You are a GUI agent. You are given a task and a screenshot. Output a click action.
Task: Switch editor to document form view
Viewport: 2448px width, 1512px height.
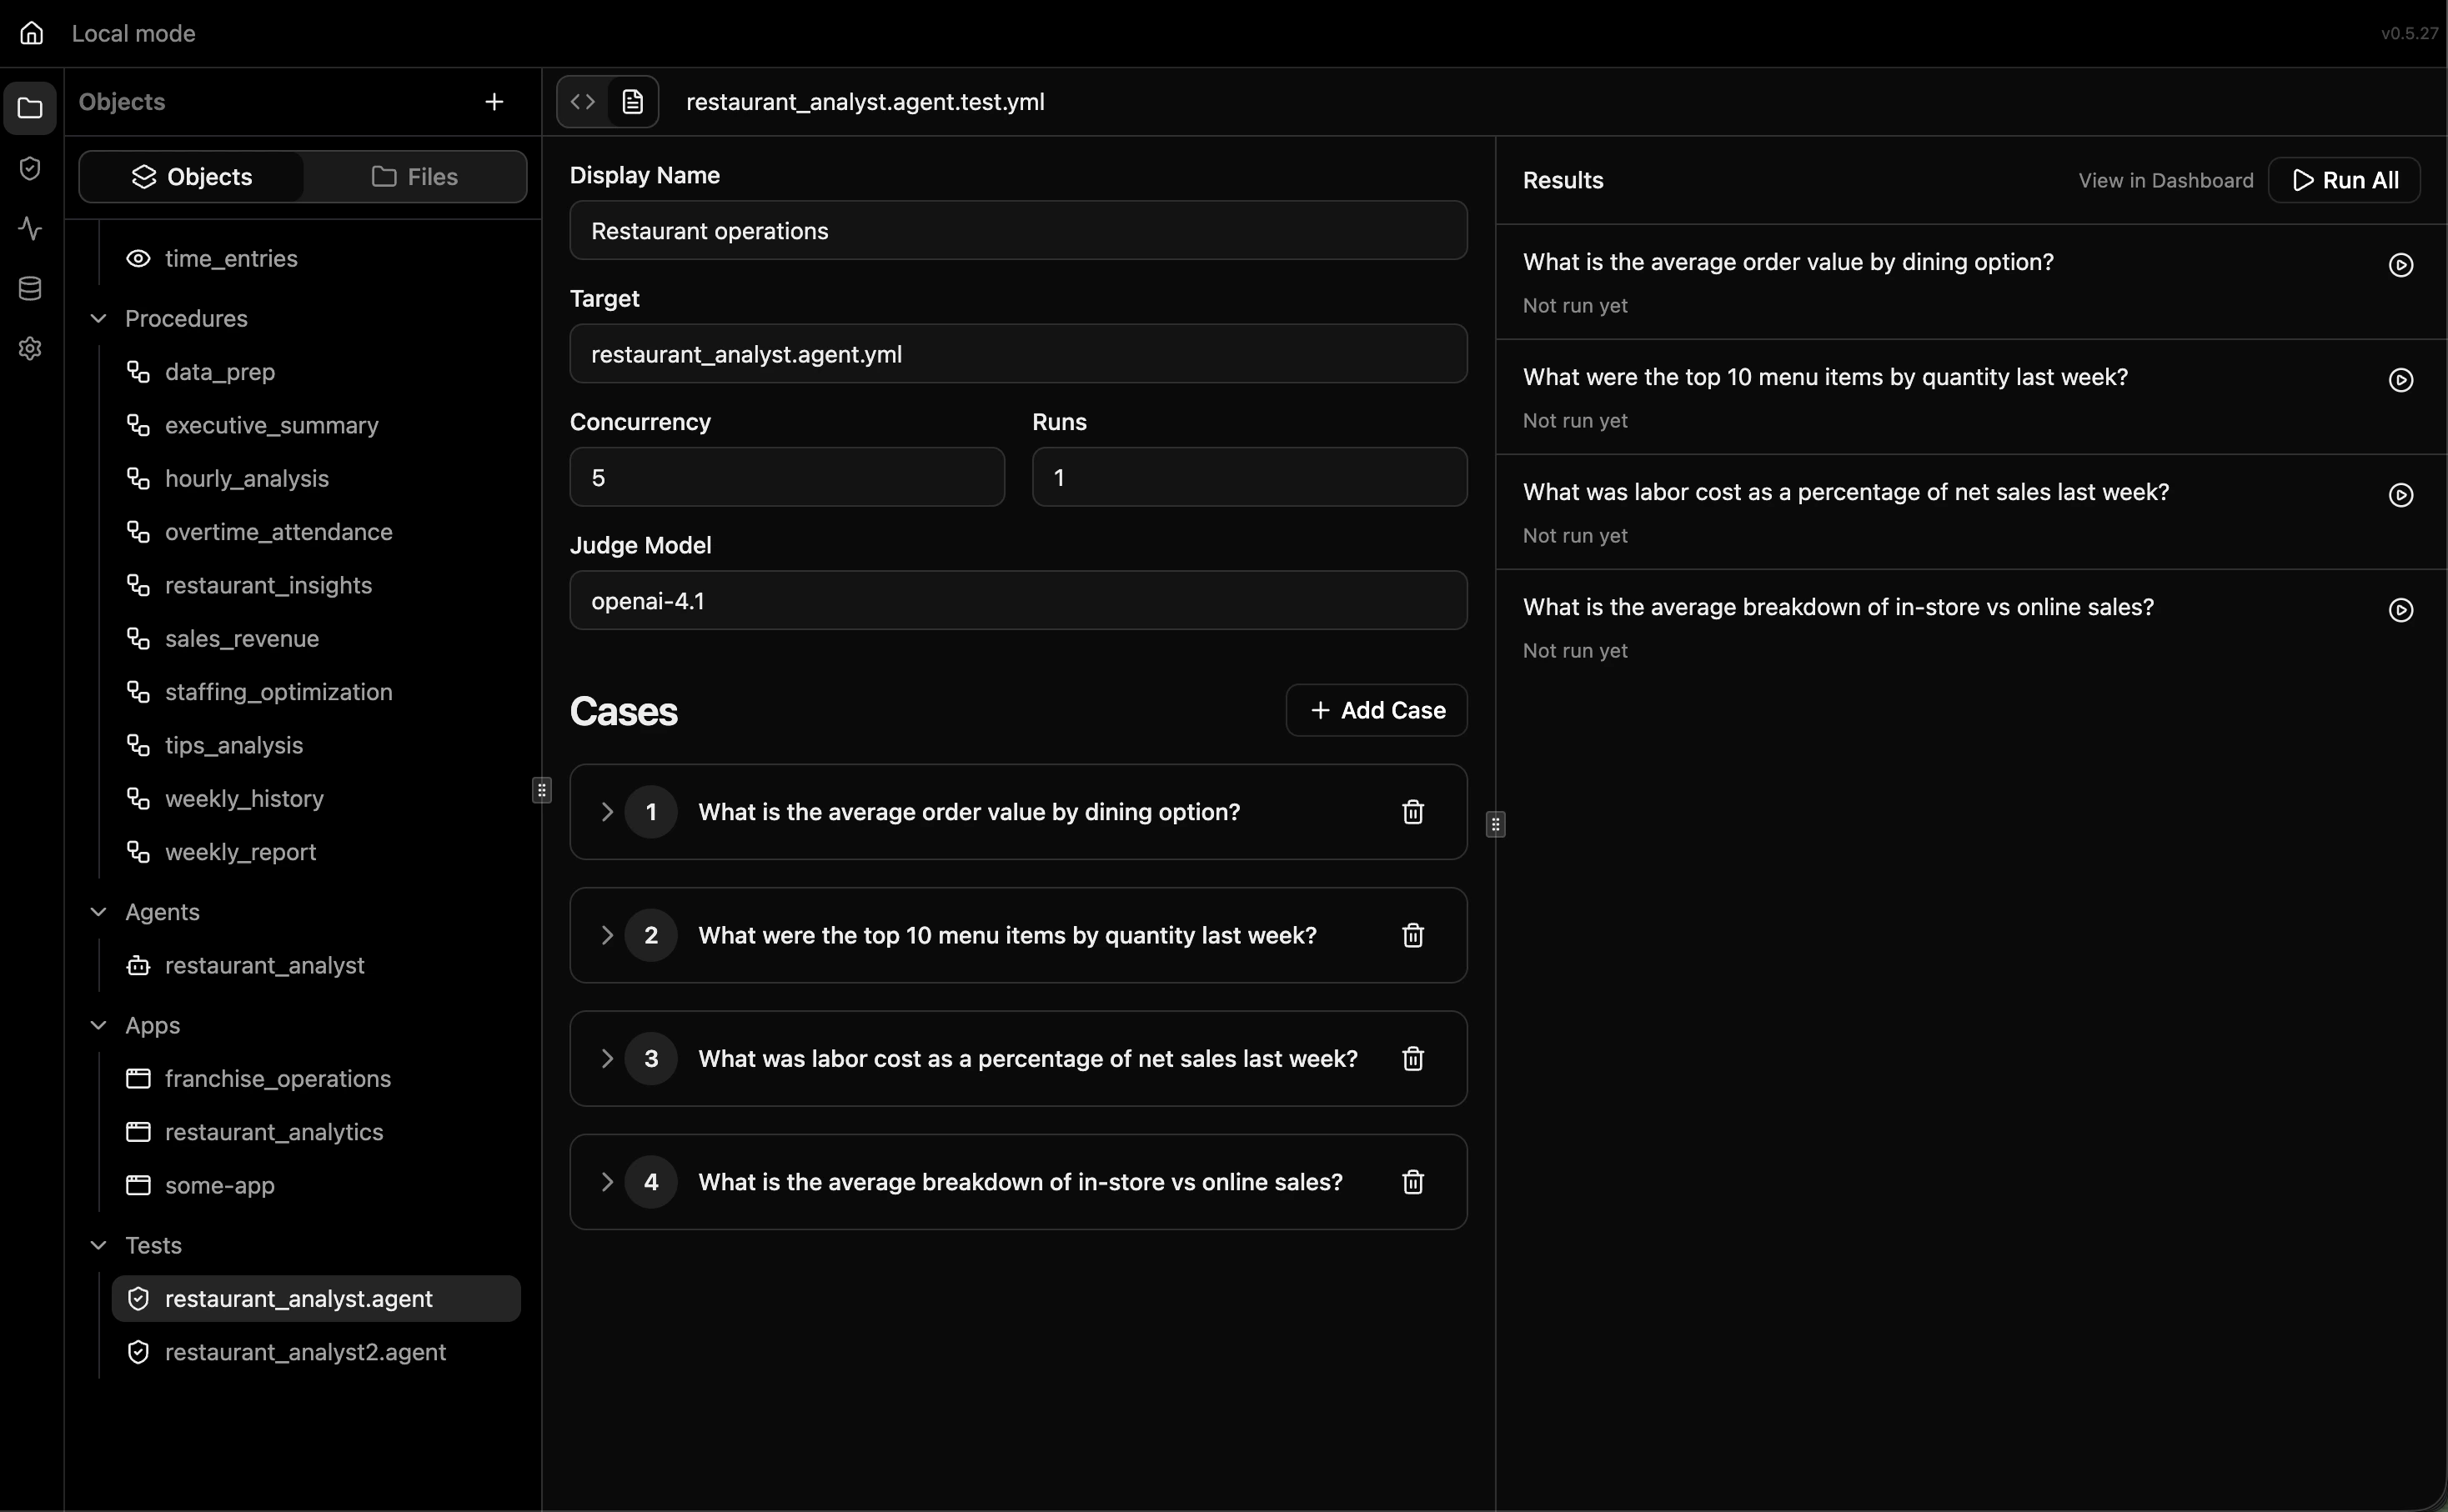tap(633, 101)
